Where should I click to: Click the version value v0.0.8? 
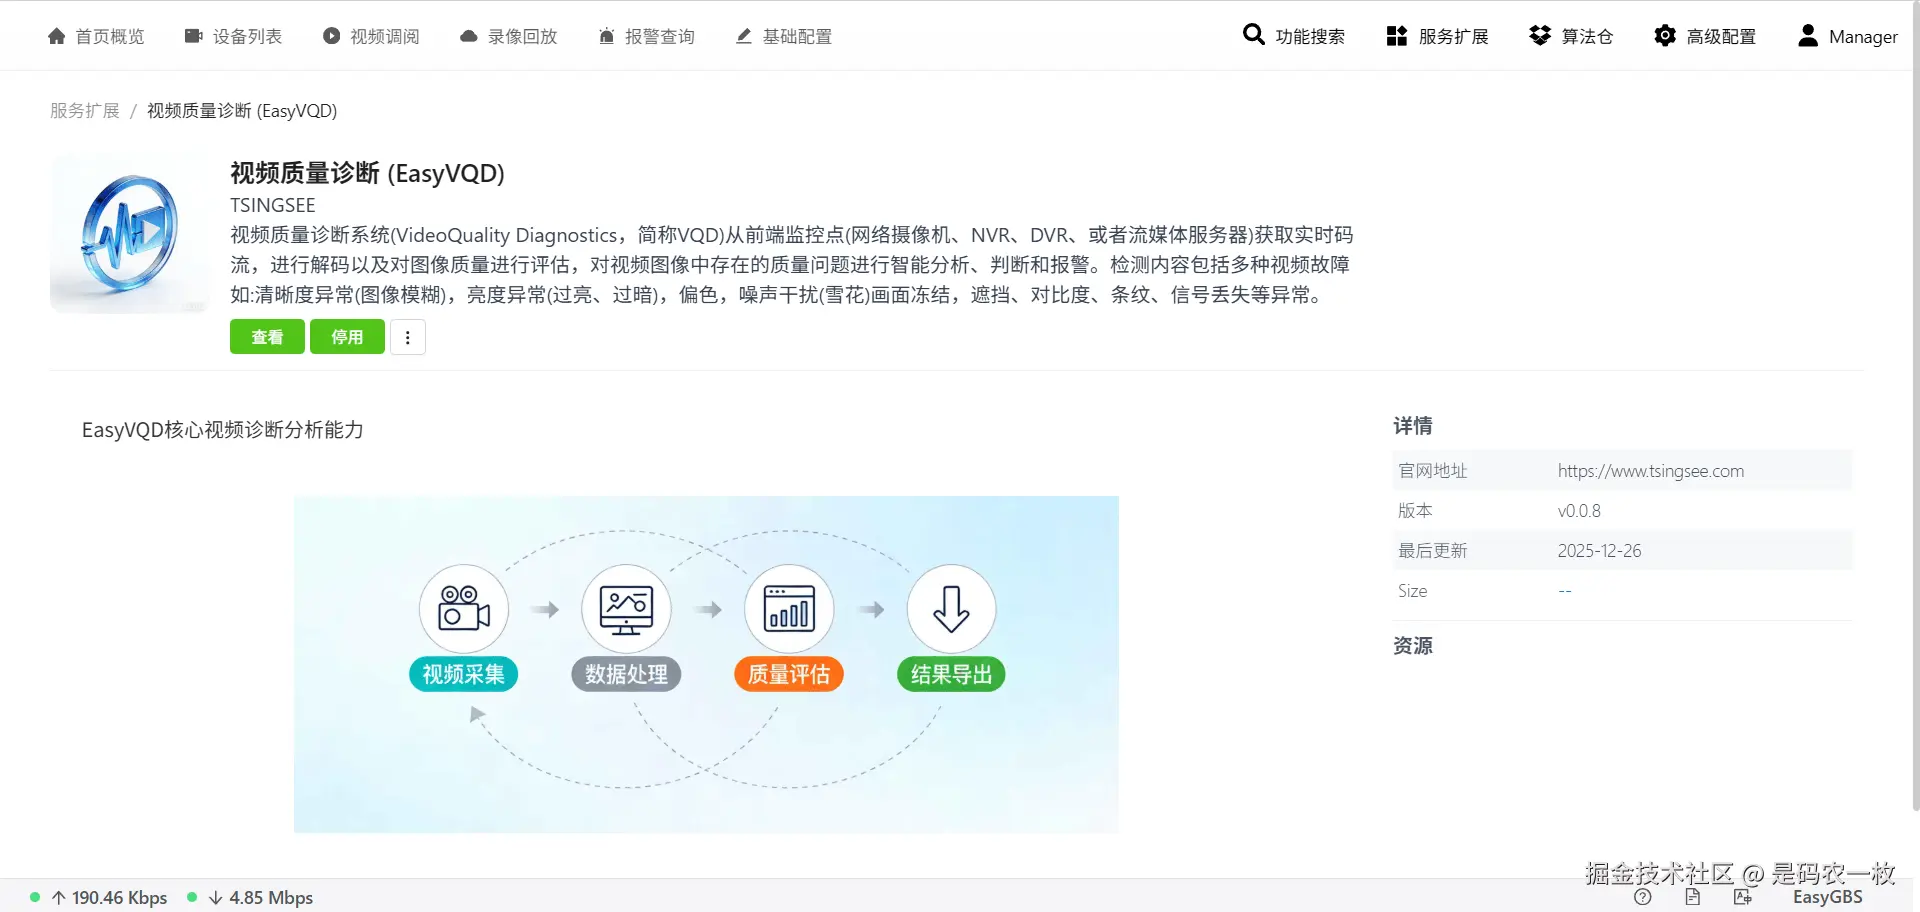coord(1579,511)
